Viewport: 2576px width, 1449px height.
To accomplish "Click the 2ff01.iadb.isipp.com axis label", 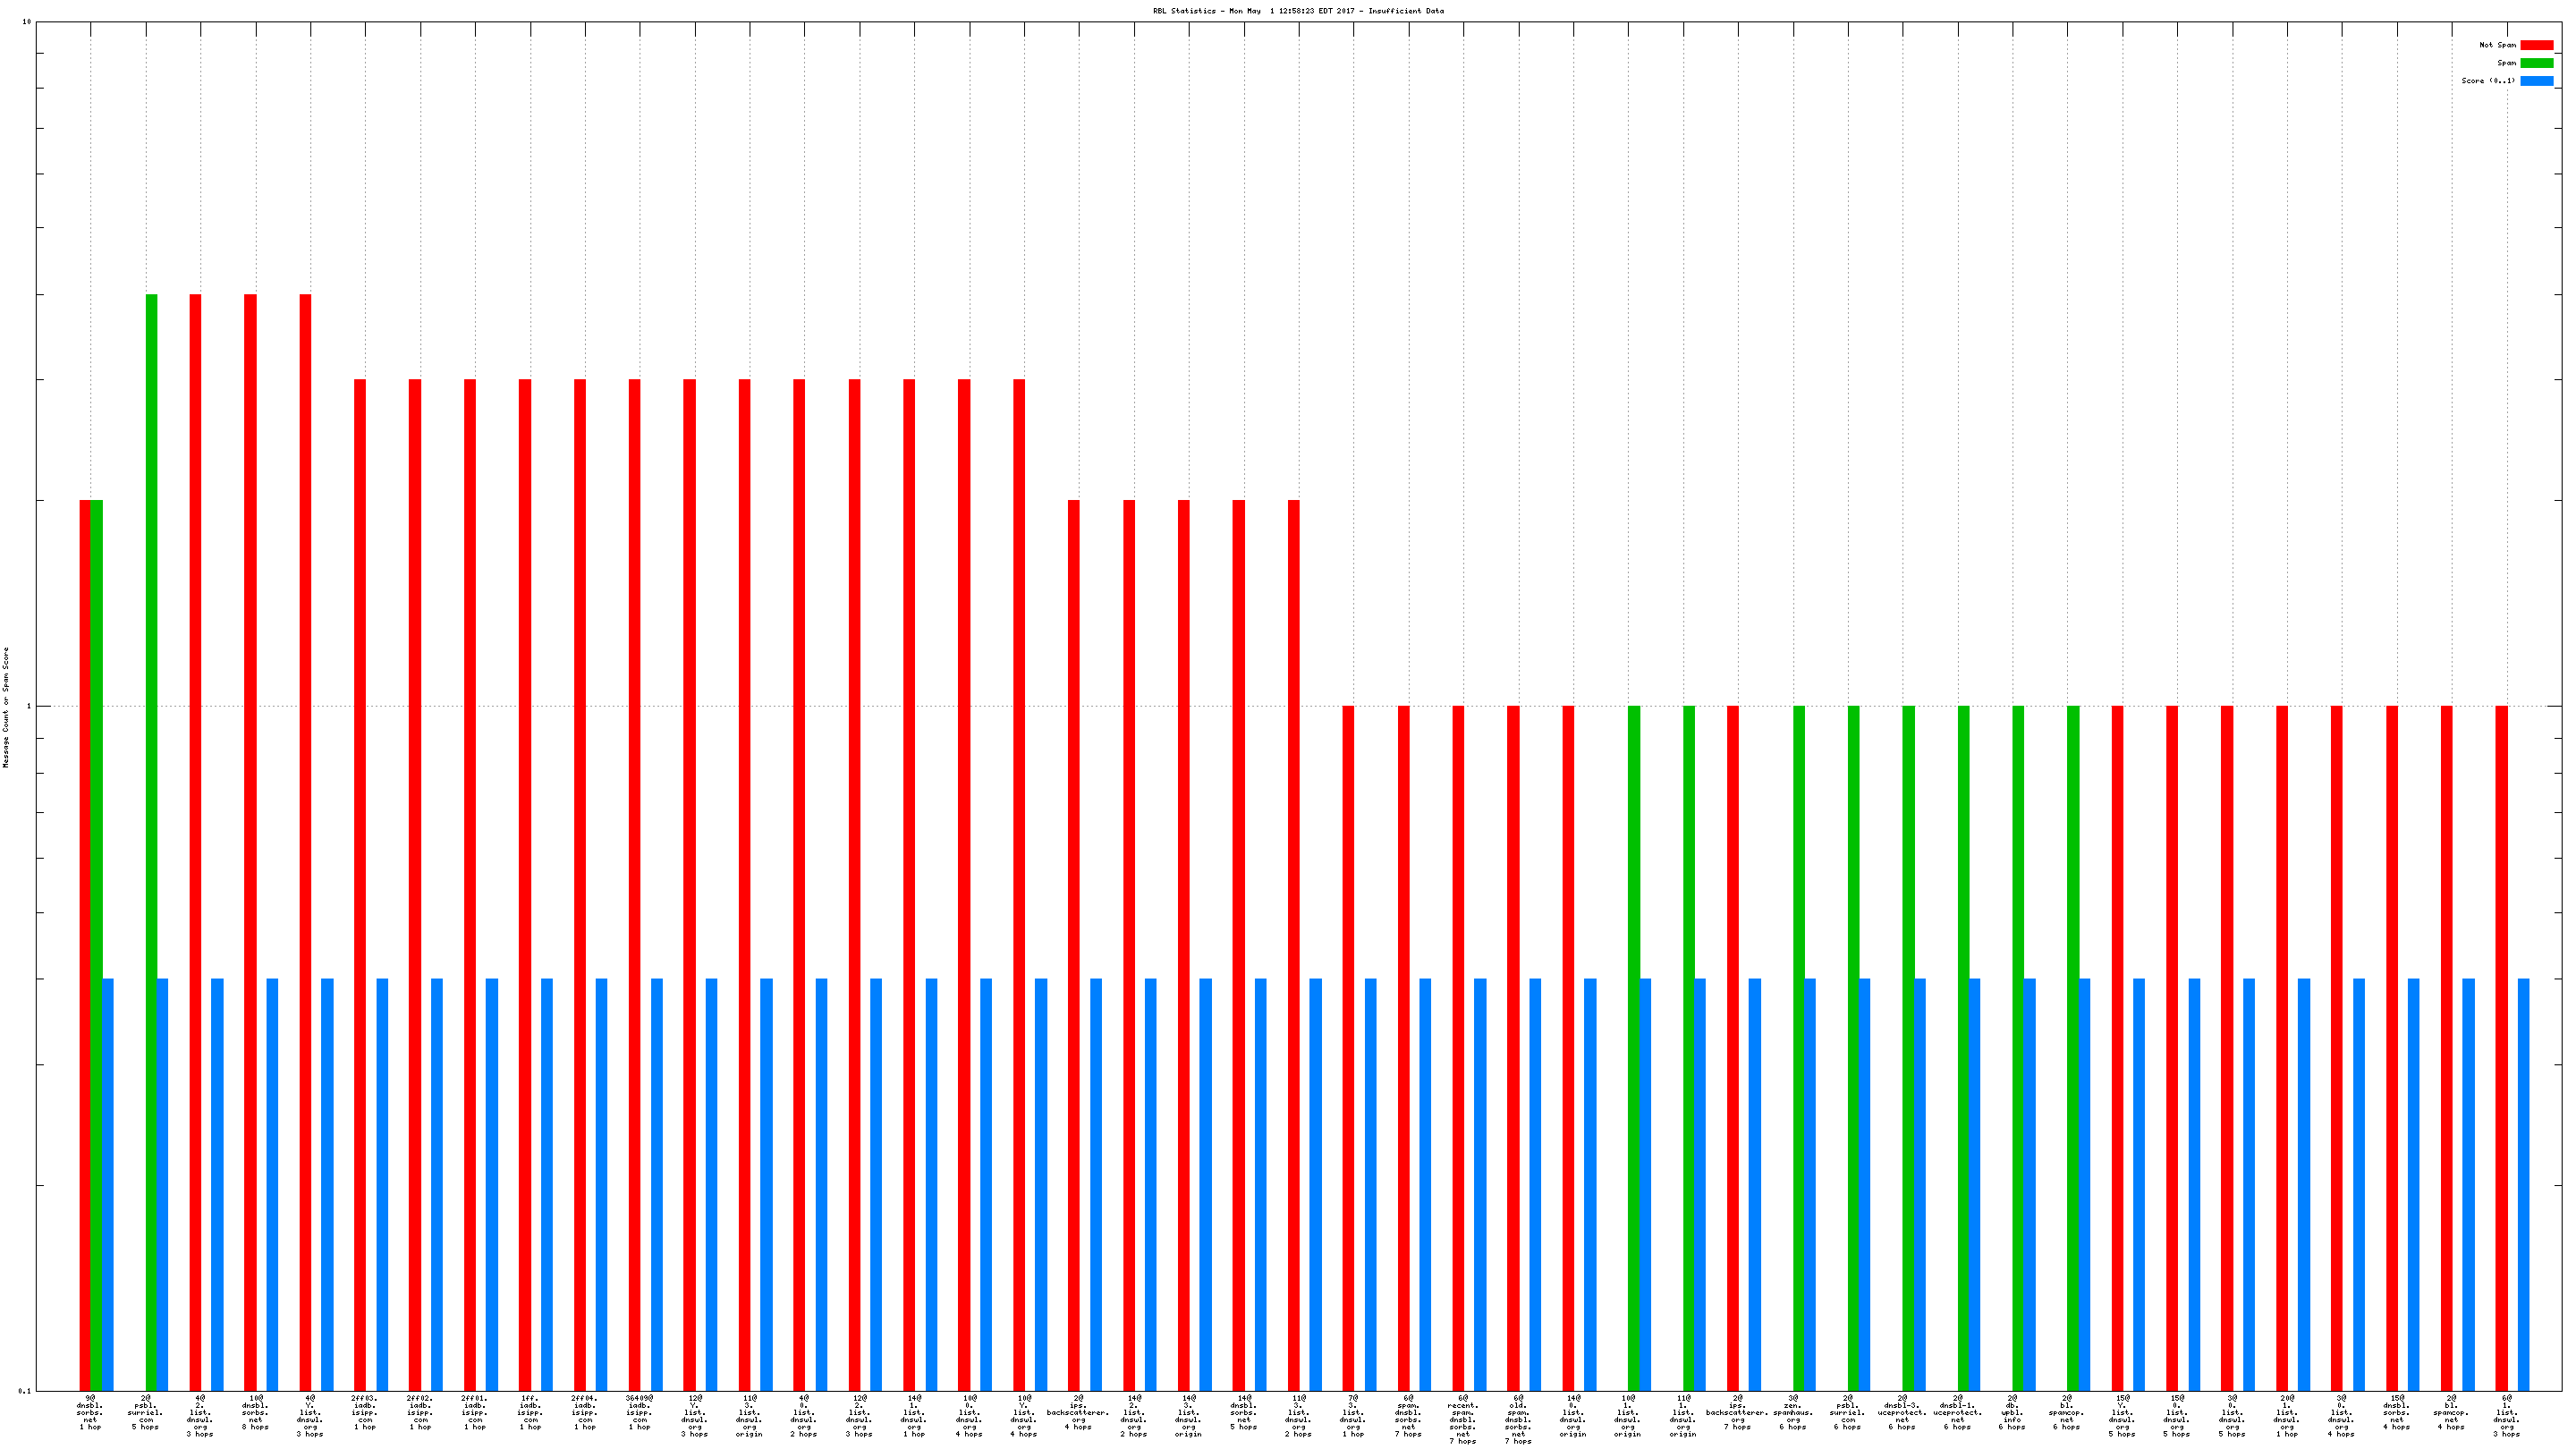I will pos(475,1412).
